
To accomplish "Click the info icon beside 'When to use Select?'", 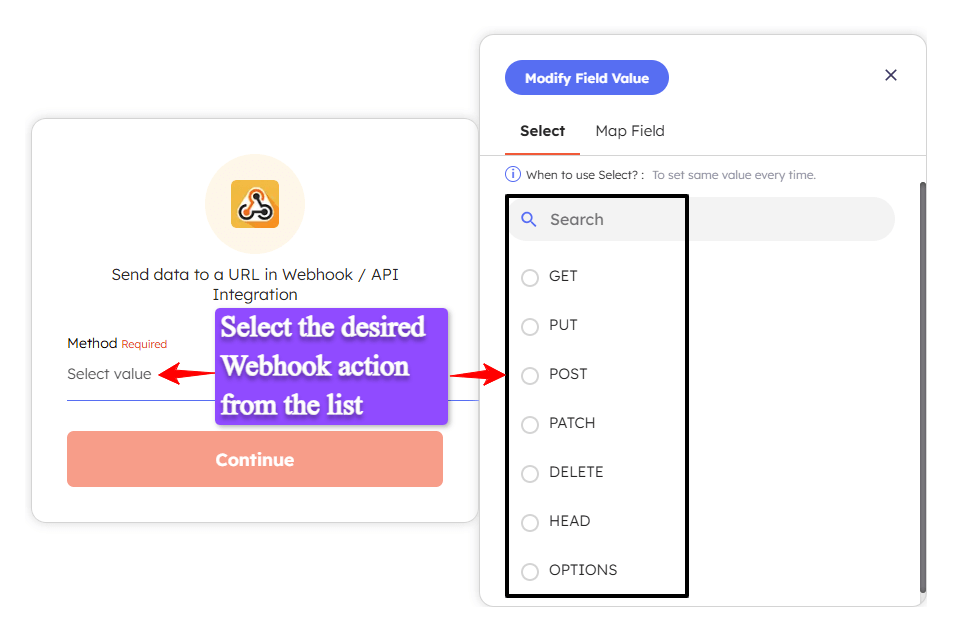I will (512, 173).
